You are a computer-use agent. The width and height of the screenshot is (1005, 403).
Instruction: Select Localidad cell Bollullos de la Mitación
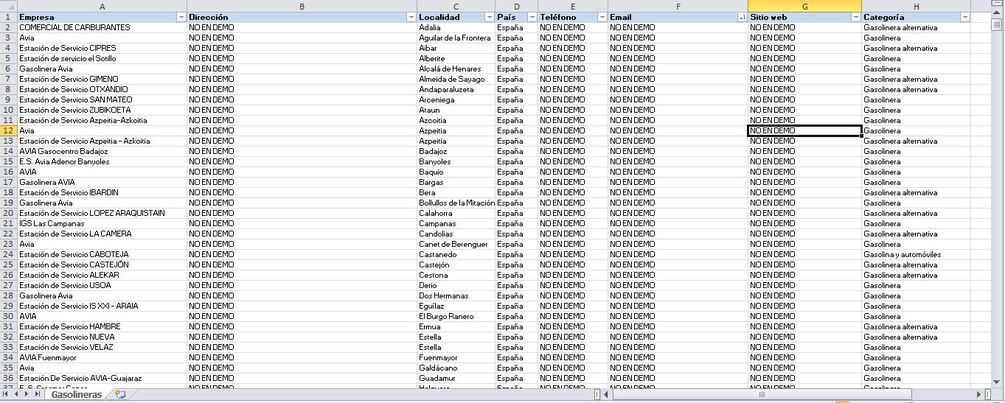(x=456, y=202)
